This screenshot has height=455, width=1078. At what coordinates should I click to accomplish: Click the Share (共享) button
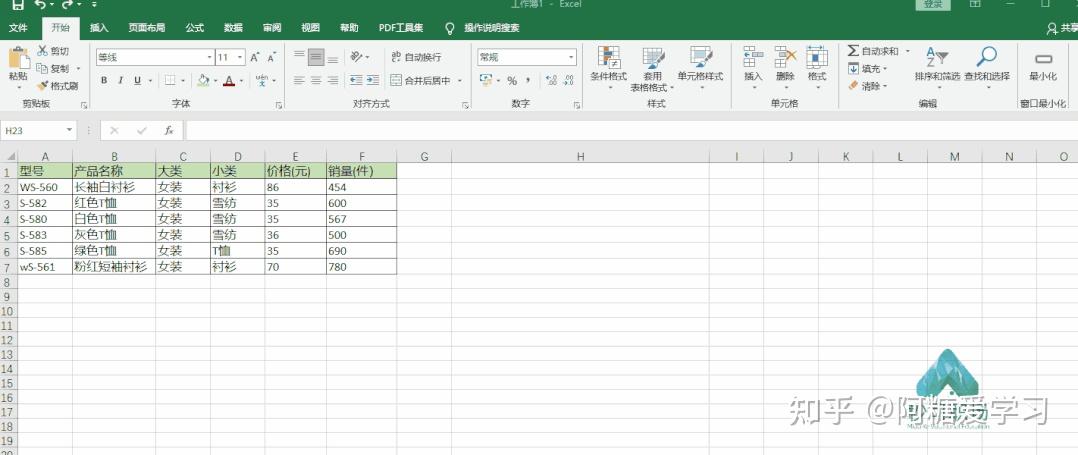pos(1062,28)
